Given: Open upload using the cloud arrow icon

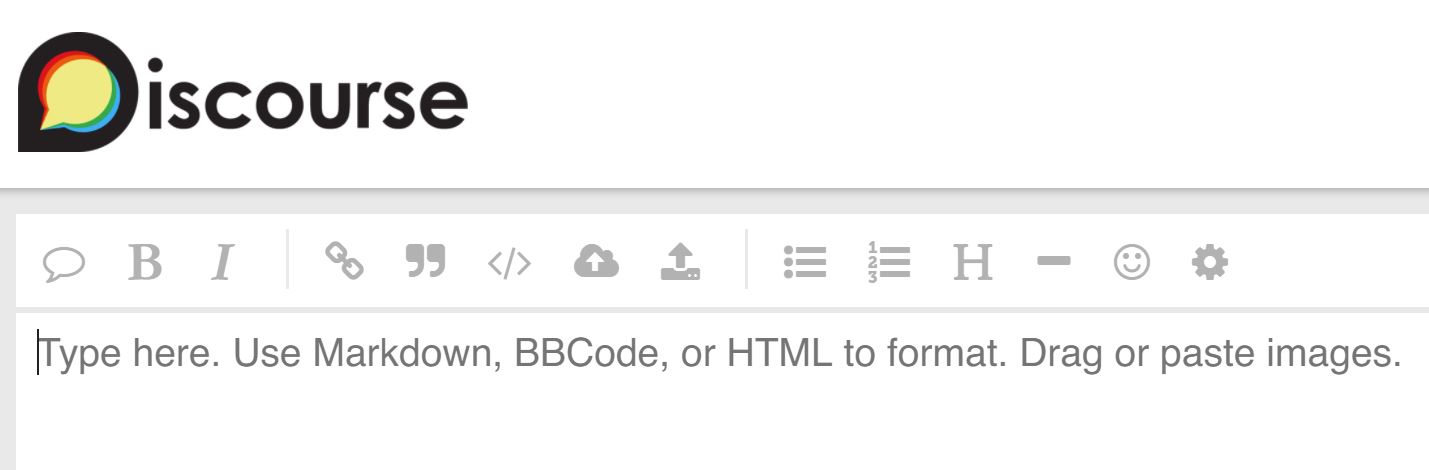Looking at the screenshot, I should tap(596, 262).
